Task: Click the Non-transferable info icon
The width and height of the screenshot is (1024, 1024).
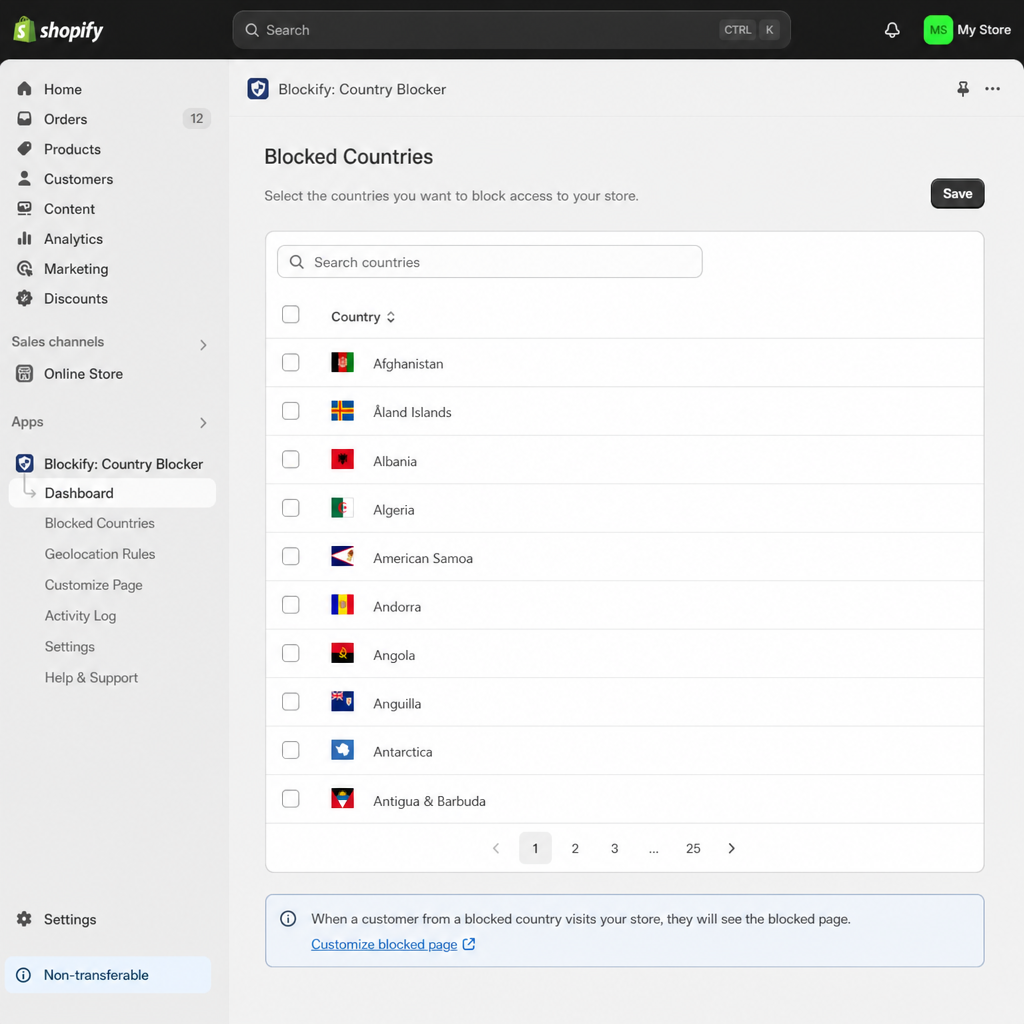Action: pyautogui.click(x=24, y=975)
